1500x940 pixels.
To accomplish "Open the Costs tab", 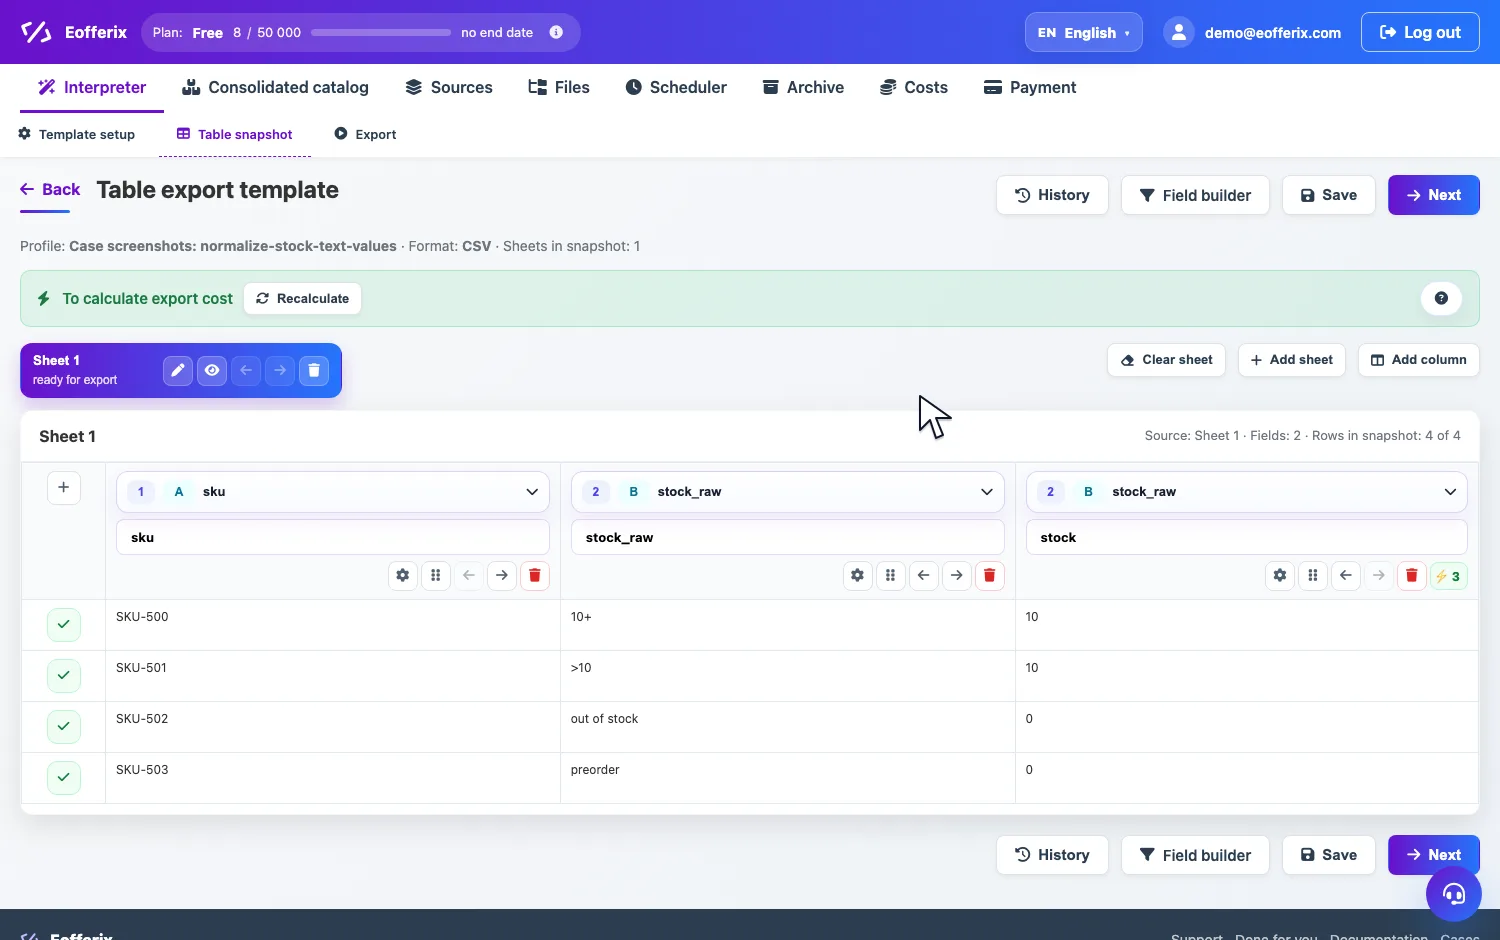I will (x=914, y=87).
